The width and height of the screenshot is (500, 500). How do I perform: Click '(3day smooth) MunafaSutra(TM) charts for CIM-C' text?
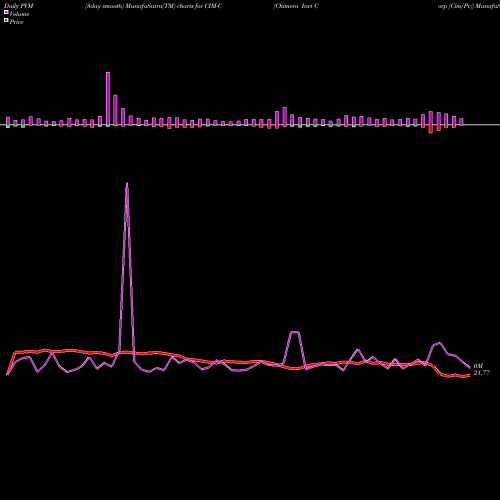pyautogui.click(x=153, y=6)
